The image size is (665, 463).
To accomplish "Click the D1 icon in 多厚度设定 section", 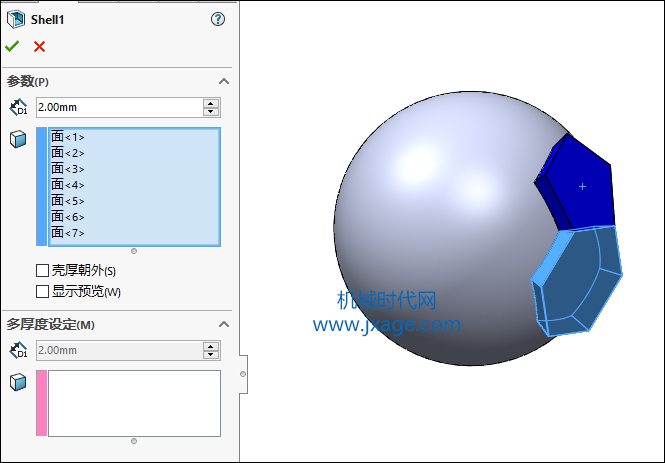I will click(x=18, y=350).
